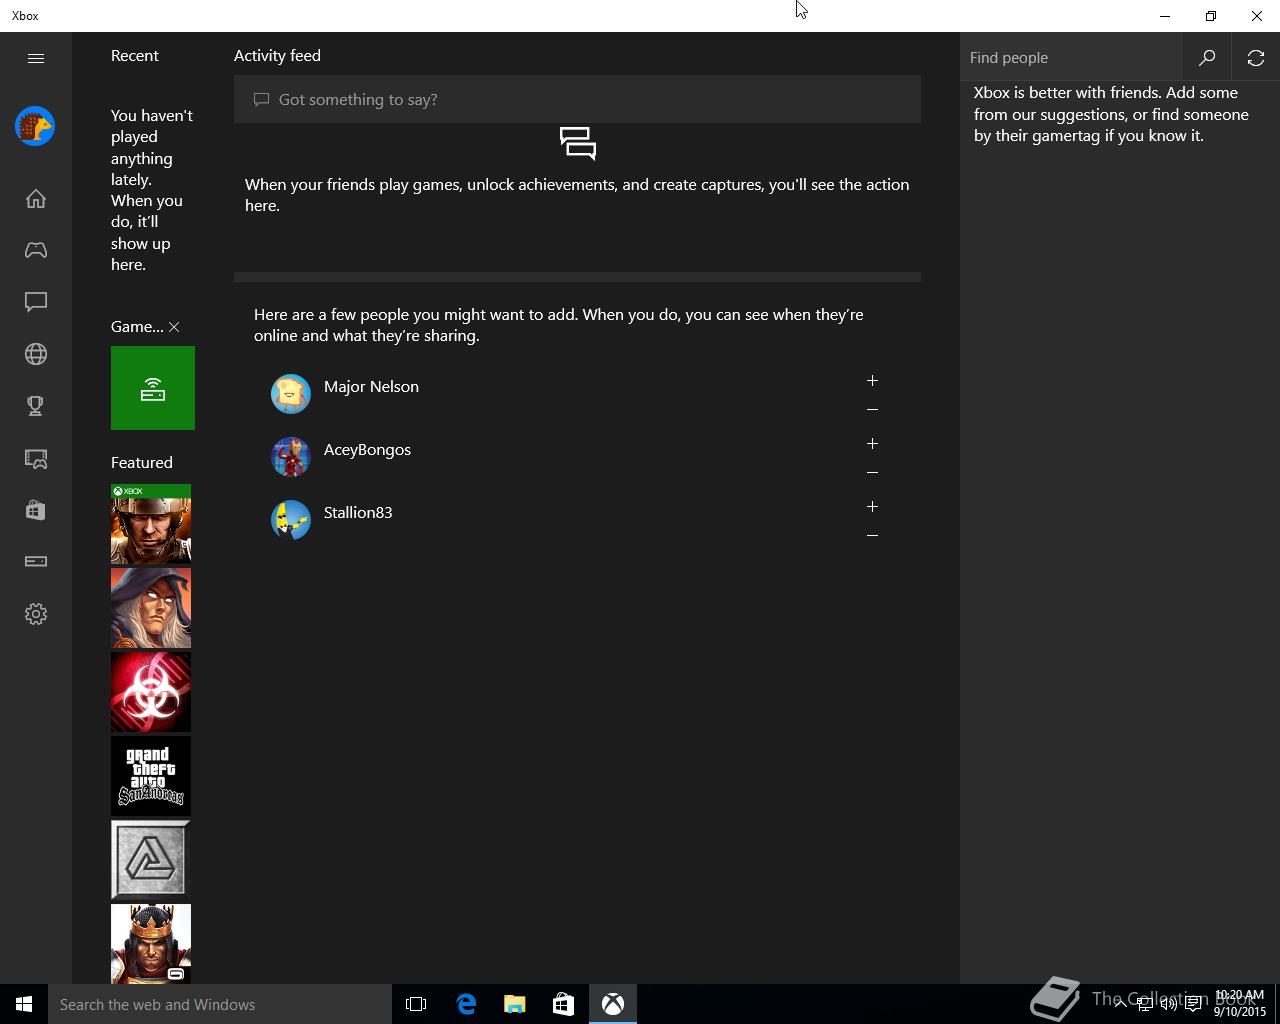
Task: Add AceyBongos as a friend
Action: (872, 444)
